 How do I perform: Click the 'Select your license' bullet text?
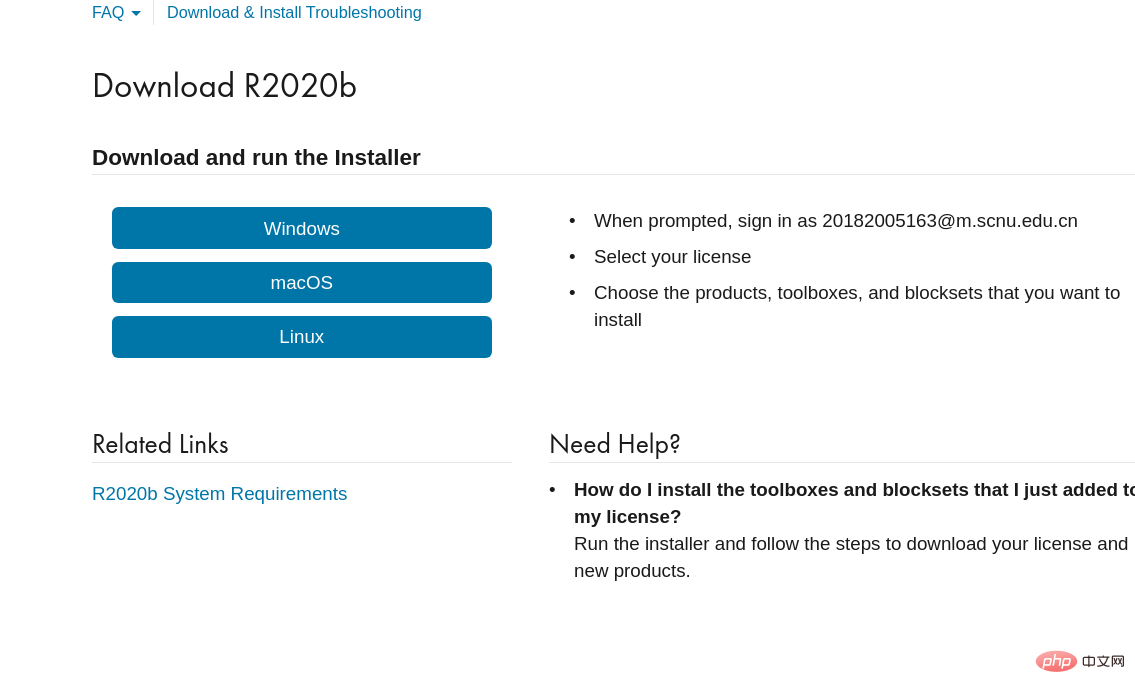tap(672, 257)
